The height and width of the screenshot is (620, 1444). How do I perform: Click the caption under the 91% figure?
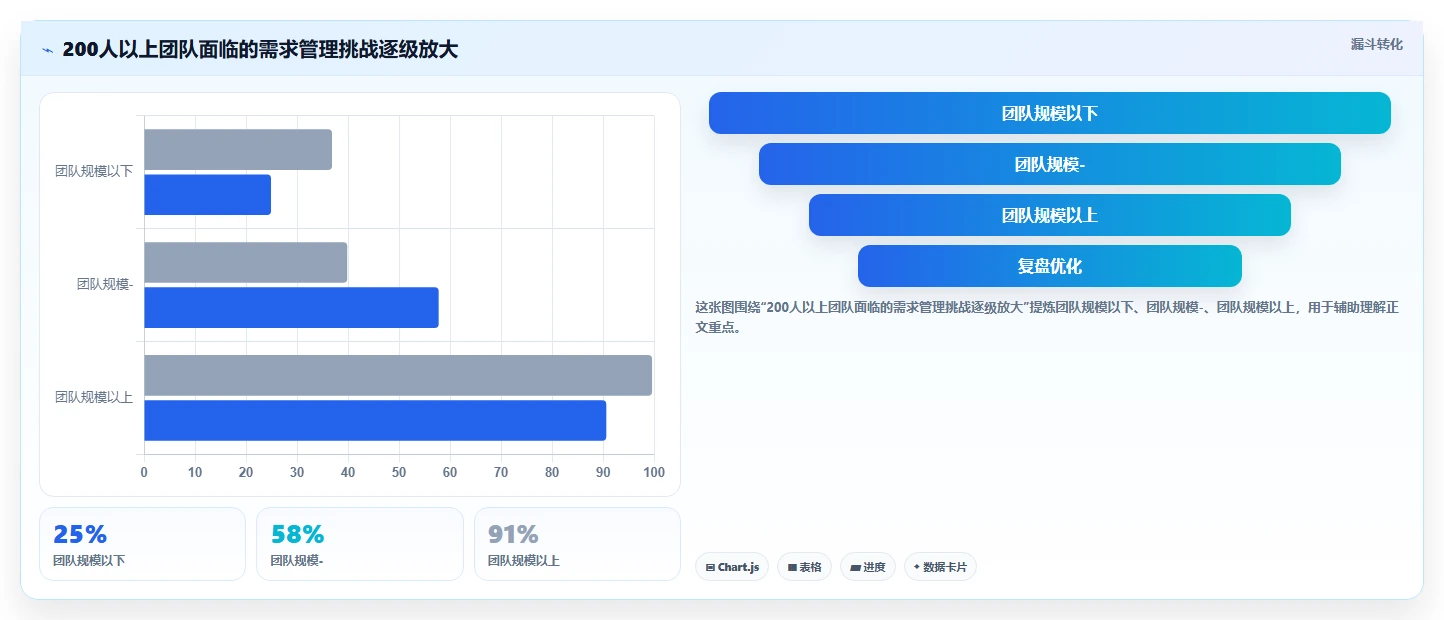[x=524, y=561]
